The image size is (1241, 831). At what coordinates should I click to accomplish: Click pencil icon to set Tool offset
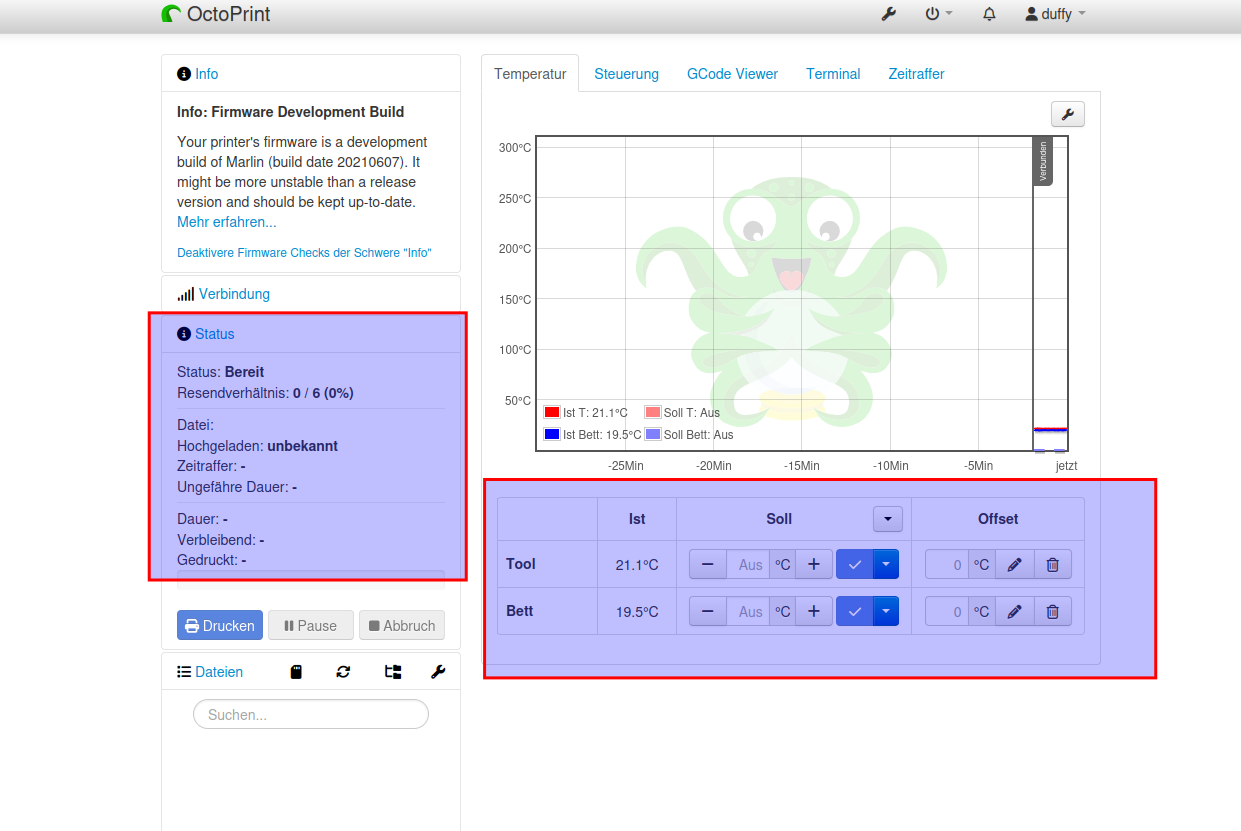click(x=1014, y=564)
